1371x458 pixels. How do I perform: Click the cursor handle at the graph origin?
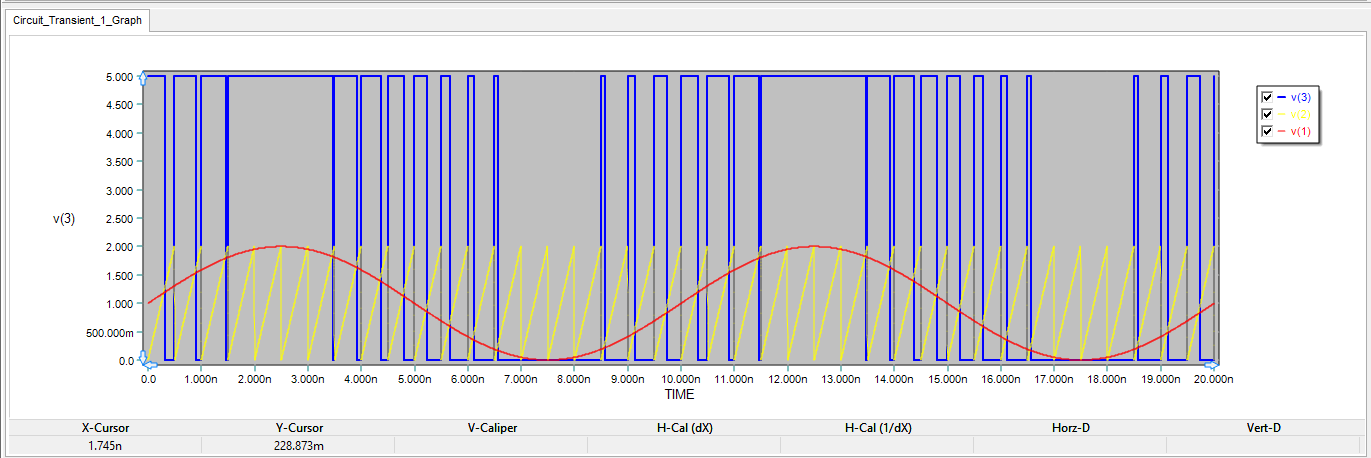coord(144,359)
